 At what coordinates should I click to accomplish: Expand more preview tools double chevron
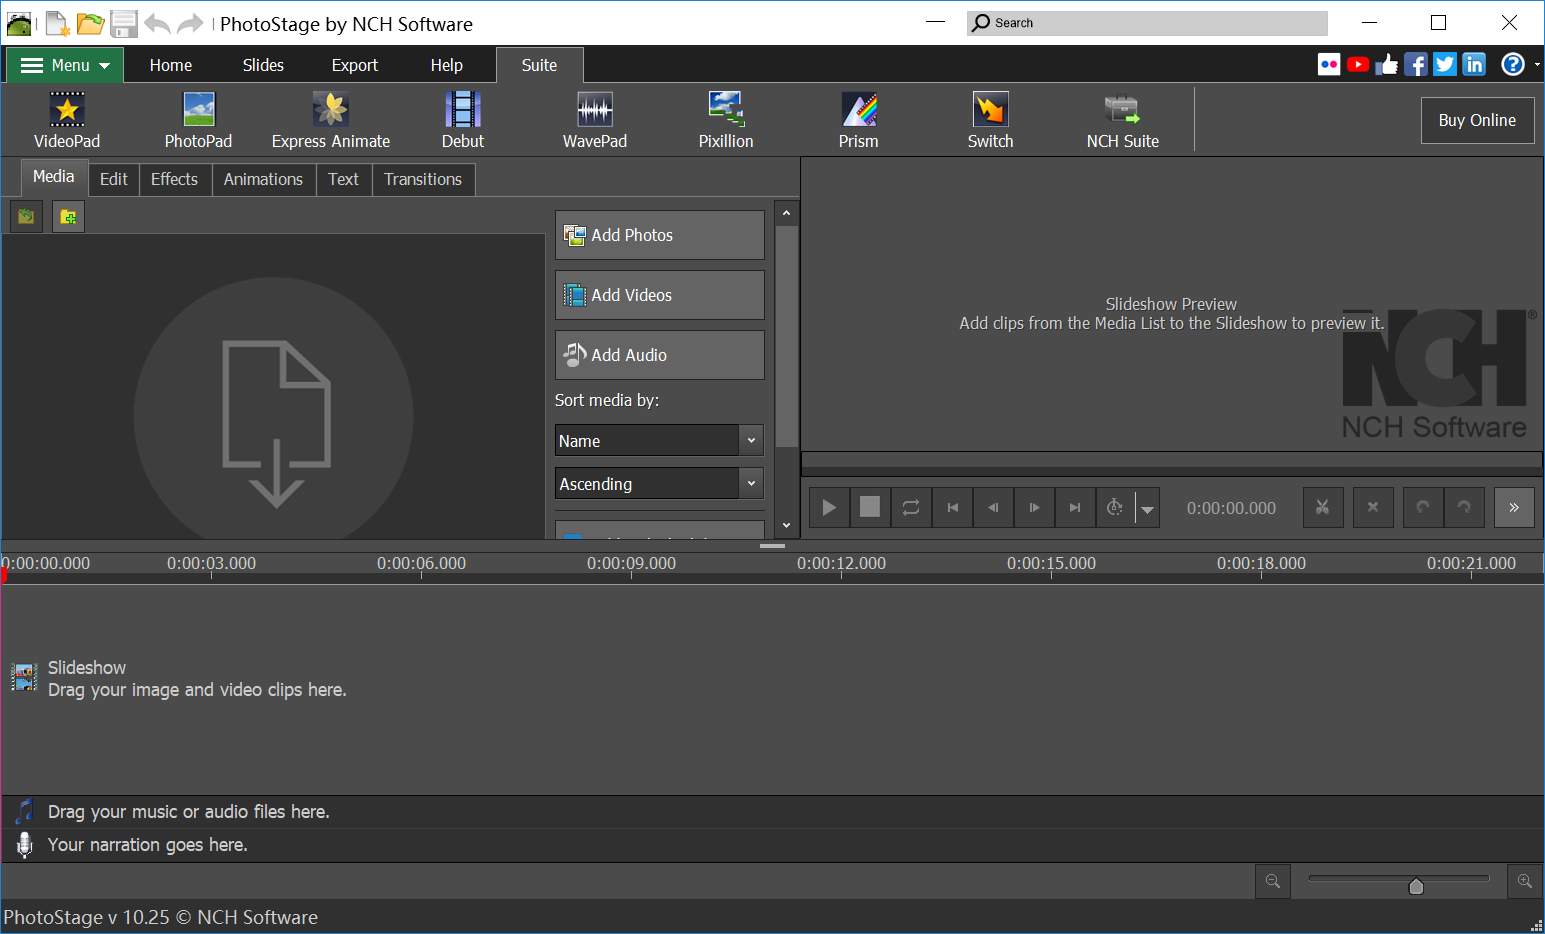[x=1514, y=507]
